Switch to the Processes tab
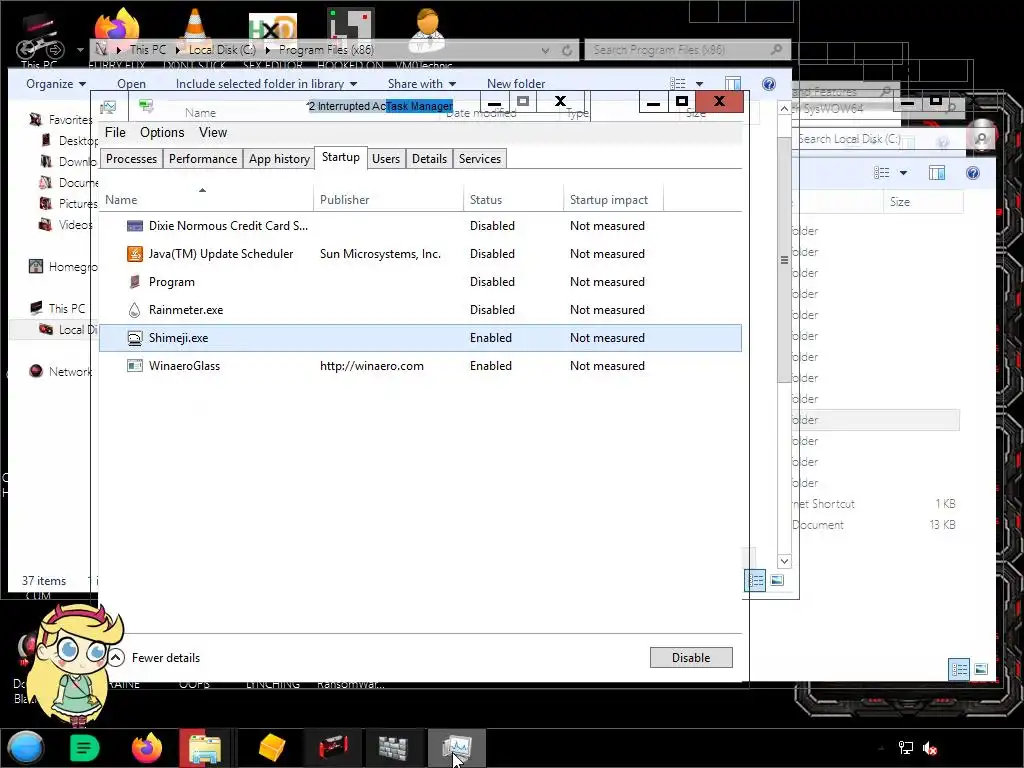Viewport: 1024px width, 768px height. [x=131, y=159]
